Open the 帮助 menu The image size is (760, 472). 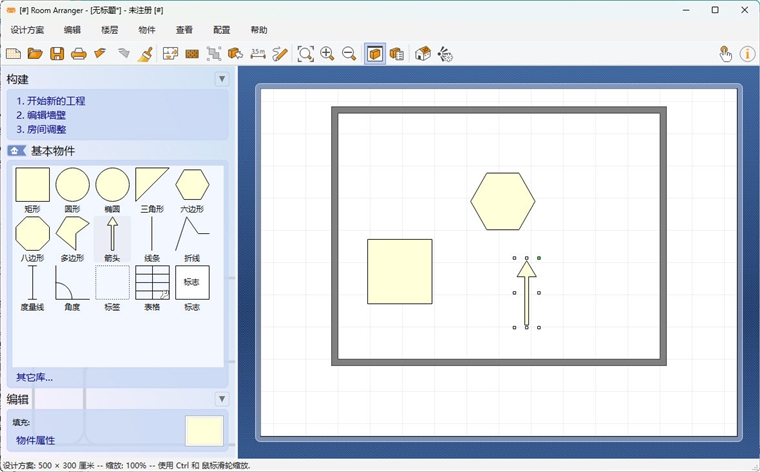coord(259,30)
